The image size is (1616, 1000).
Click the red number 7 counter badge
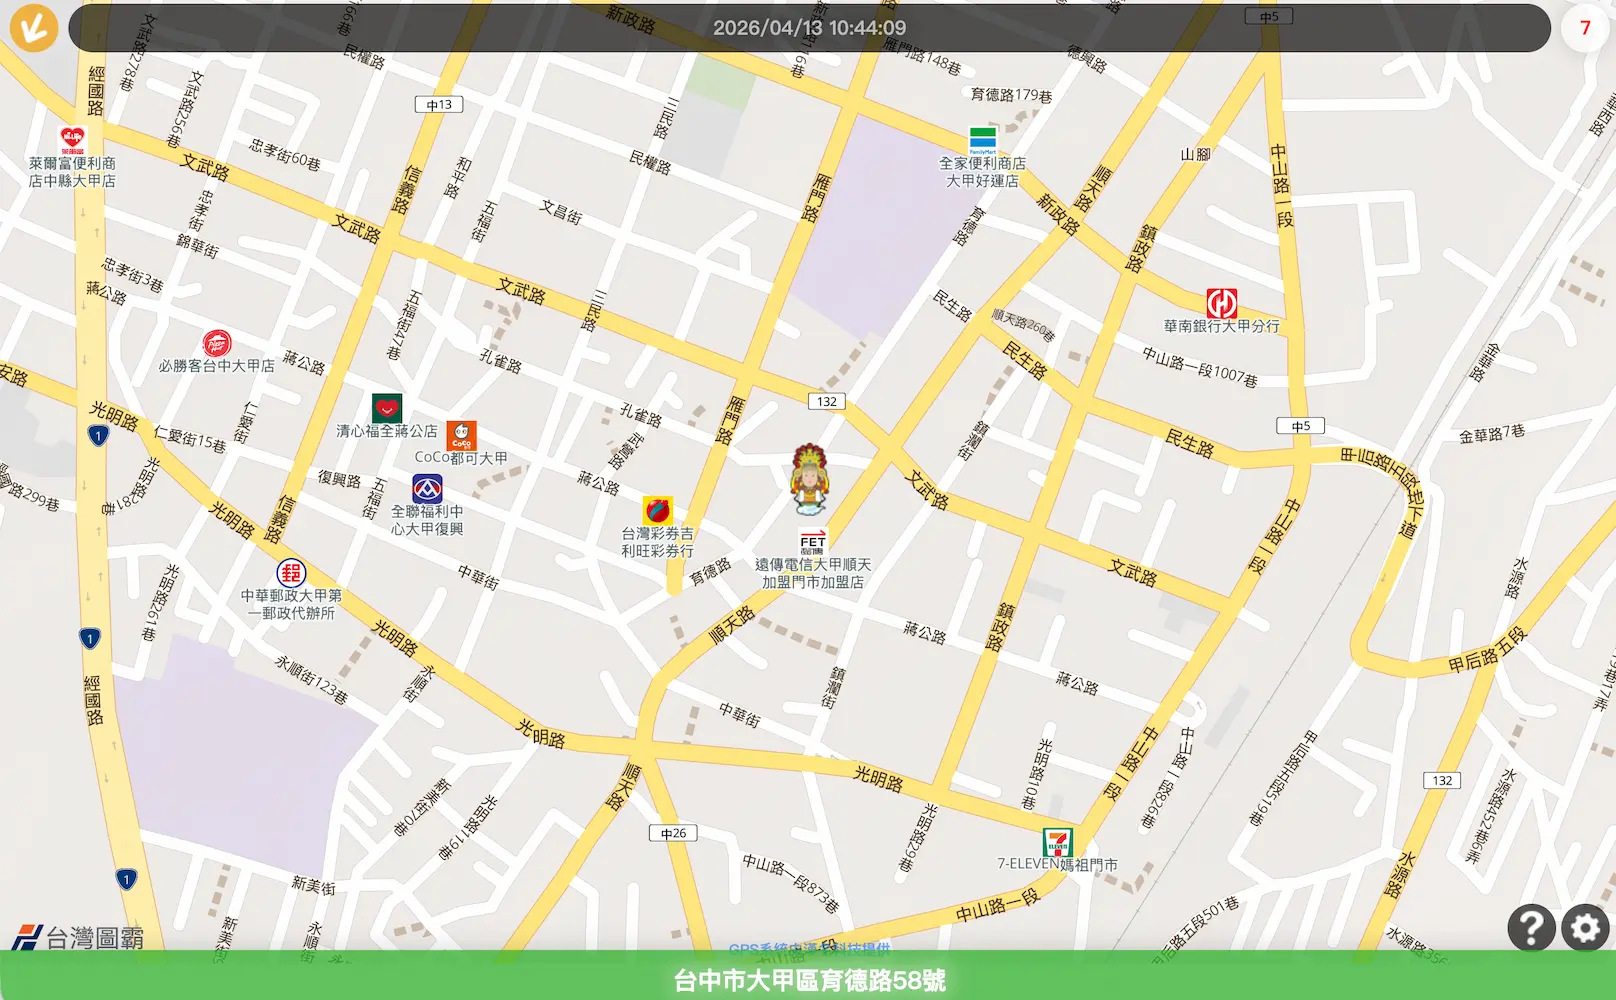(1584, 28)
